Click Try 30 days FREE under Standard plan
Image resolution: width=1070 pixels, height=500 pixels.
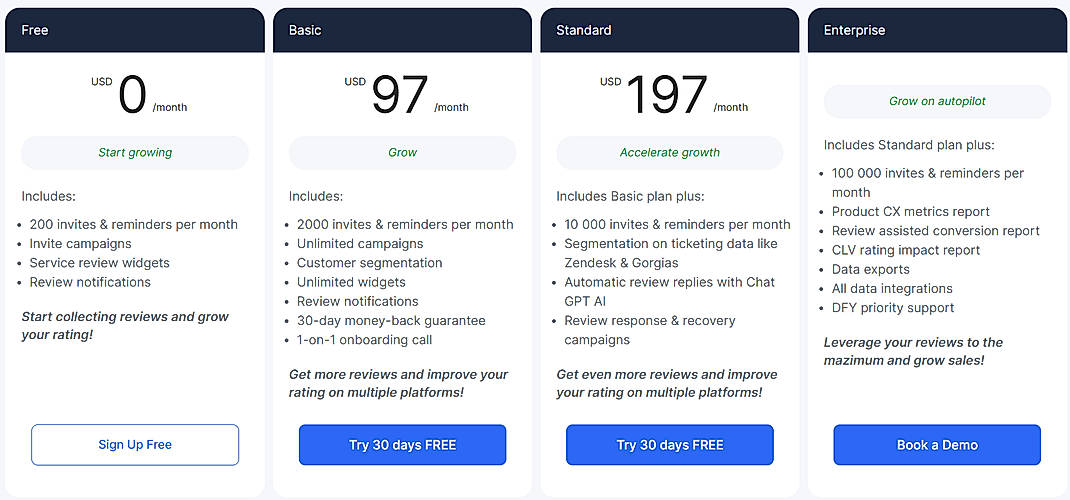pyautogui.click(x=670, y=445)
